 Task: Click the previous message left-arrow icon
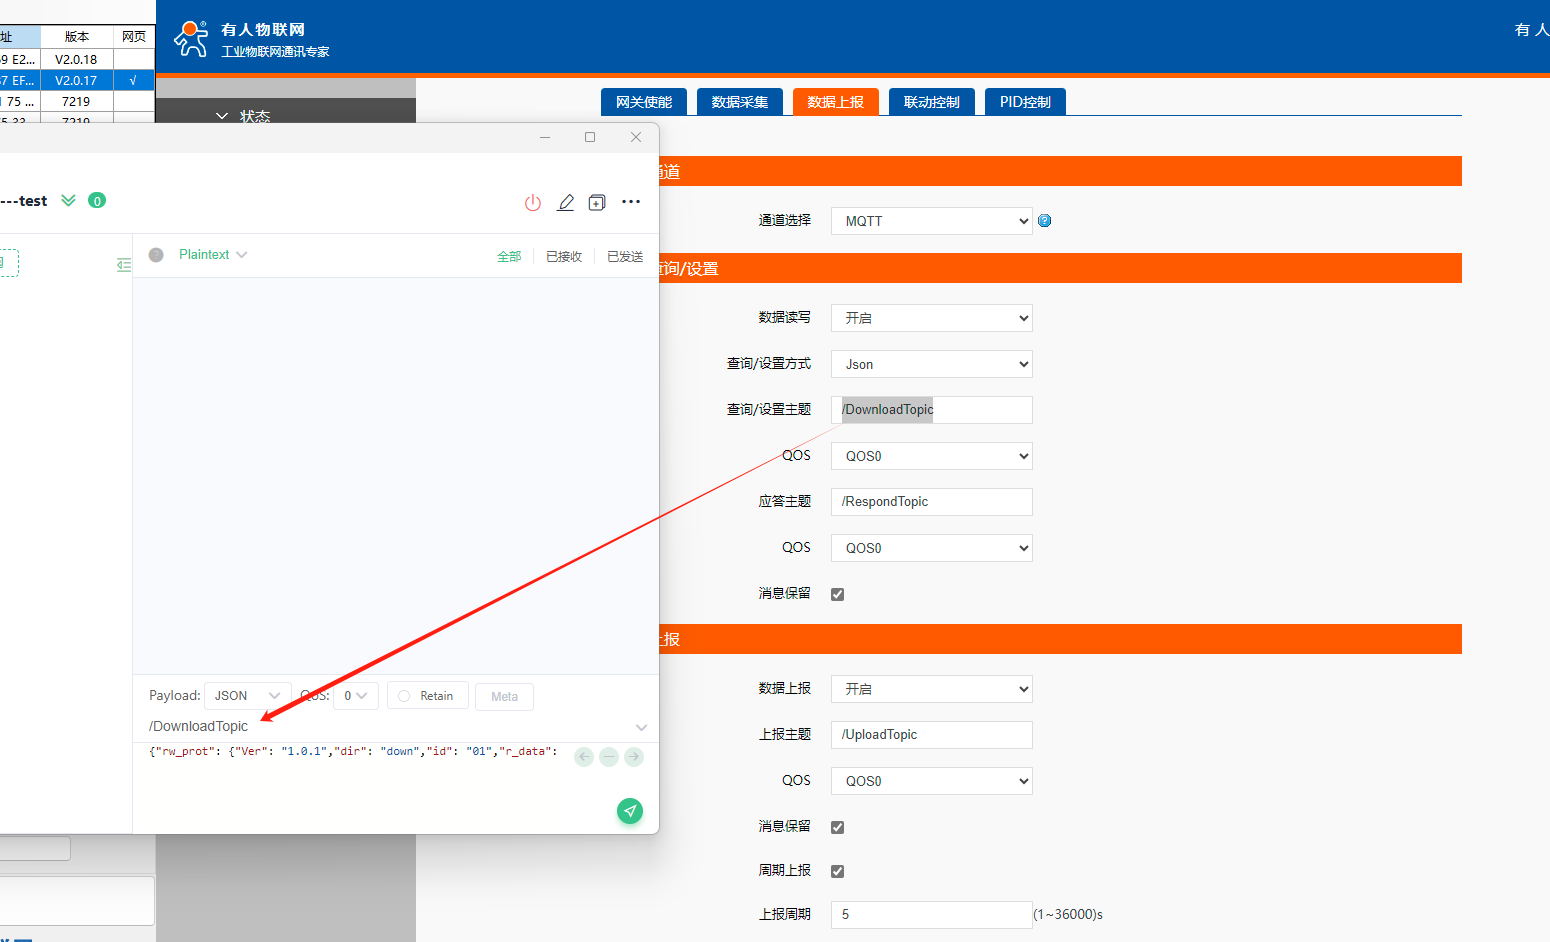[x=585, y=757]
